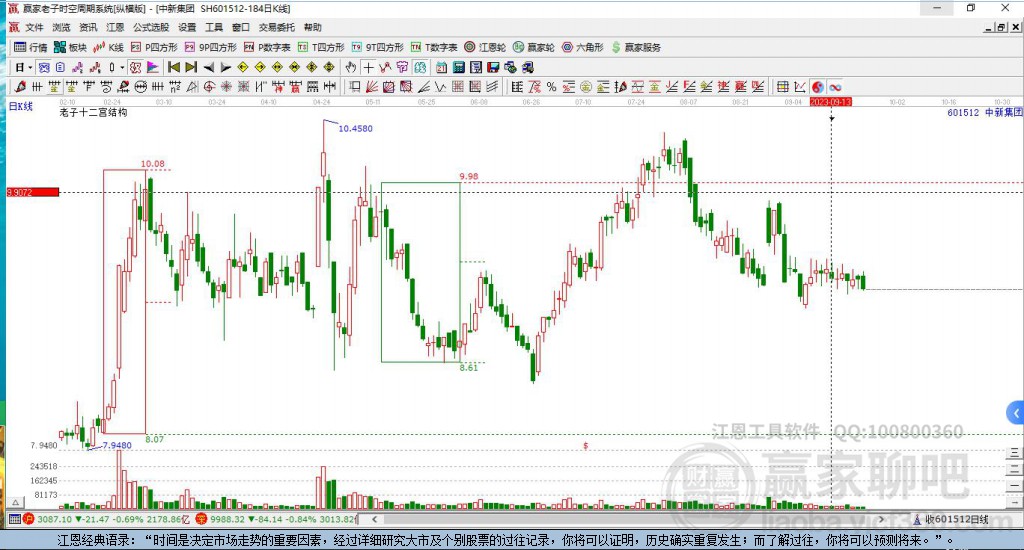
Task: Open the 帮助 menu
Action: pyautogui.click(x=313, y=27)
